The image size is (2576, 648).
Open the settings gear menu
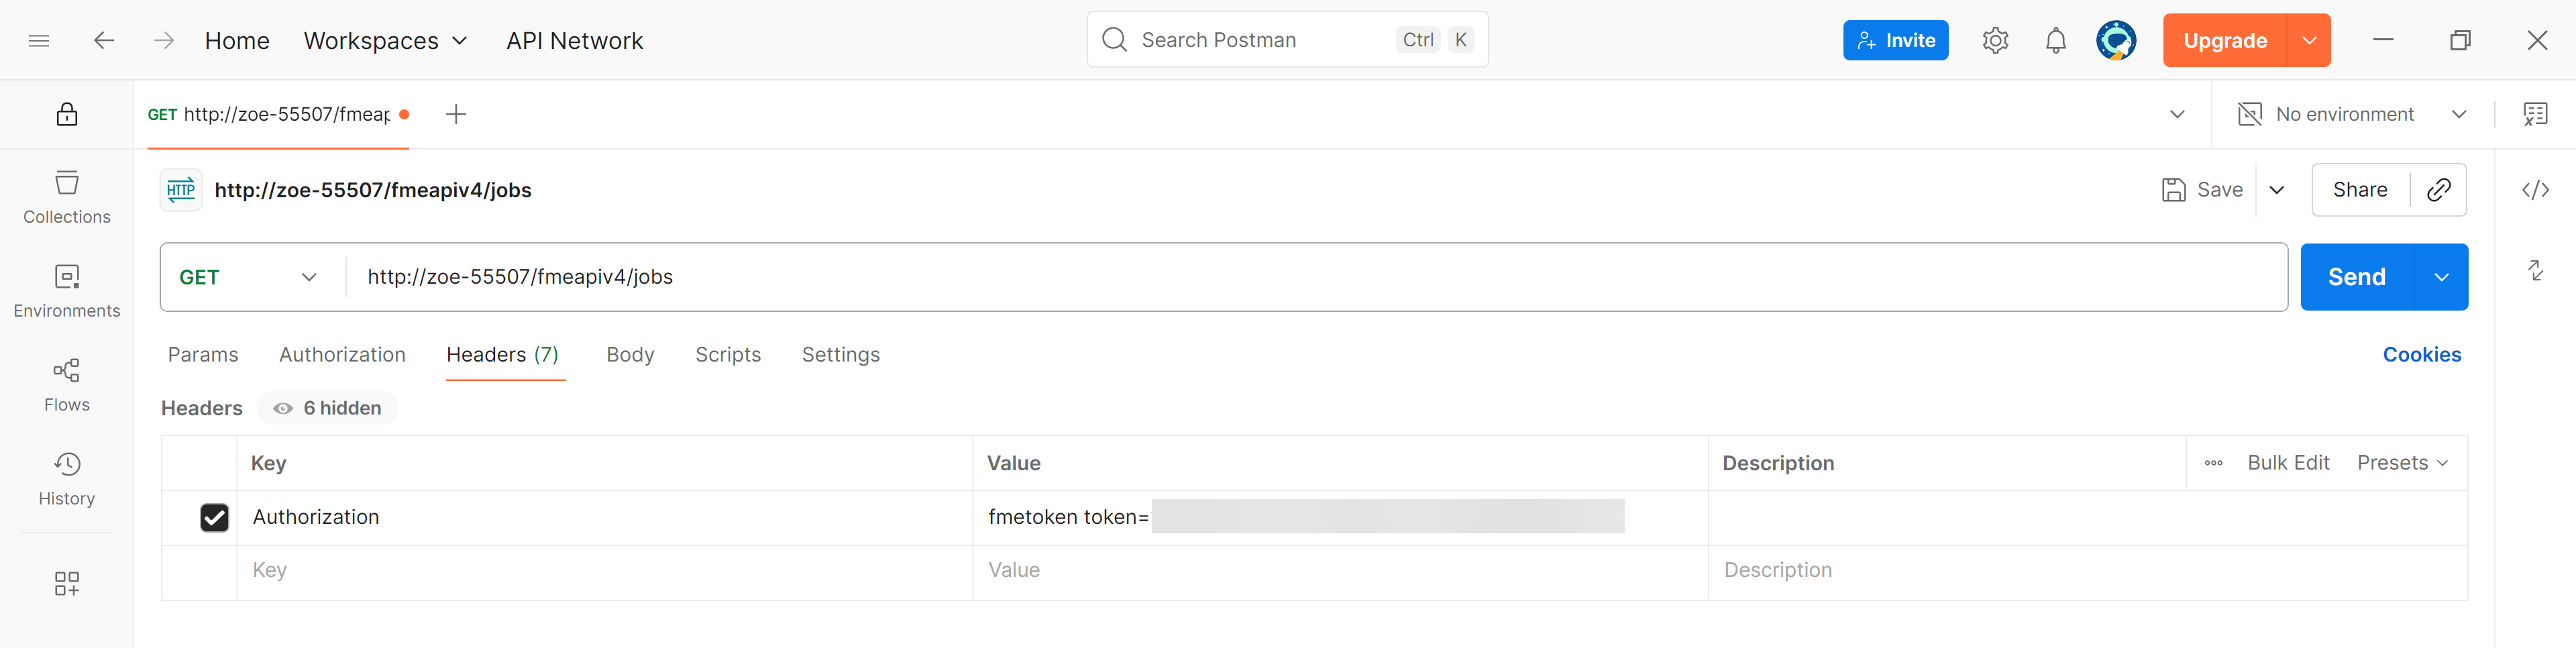pos(1995,40)
